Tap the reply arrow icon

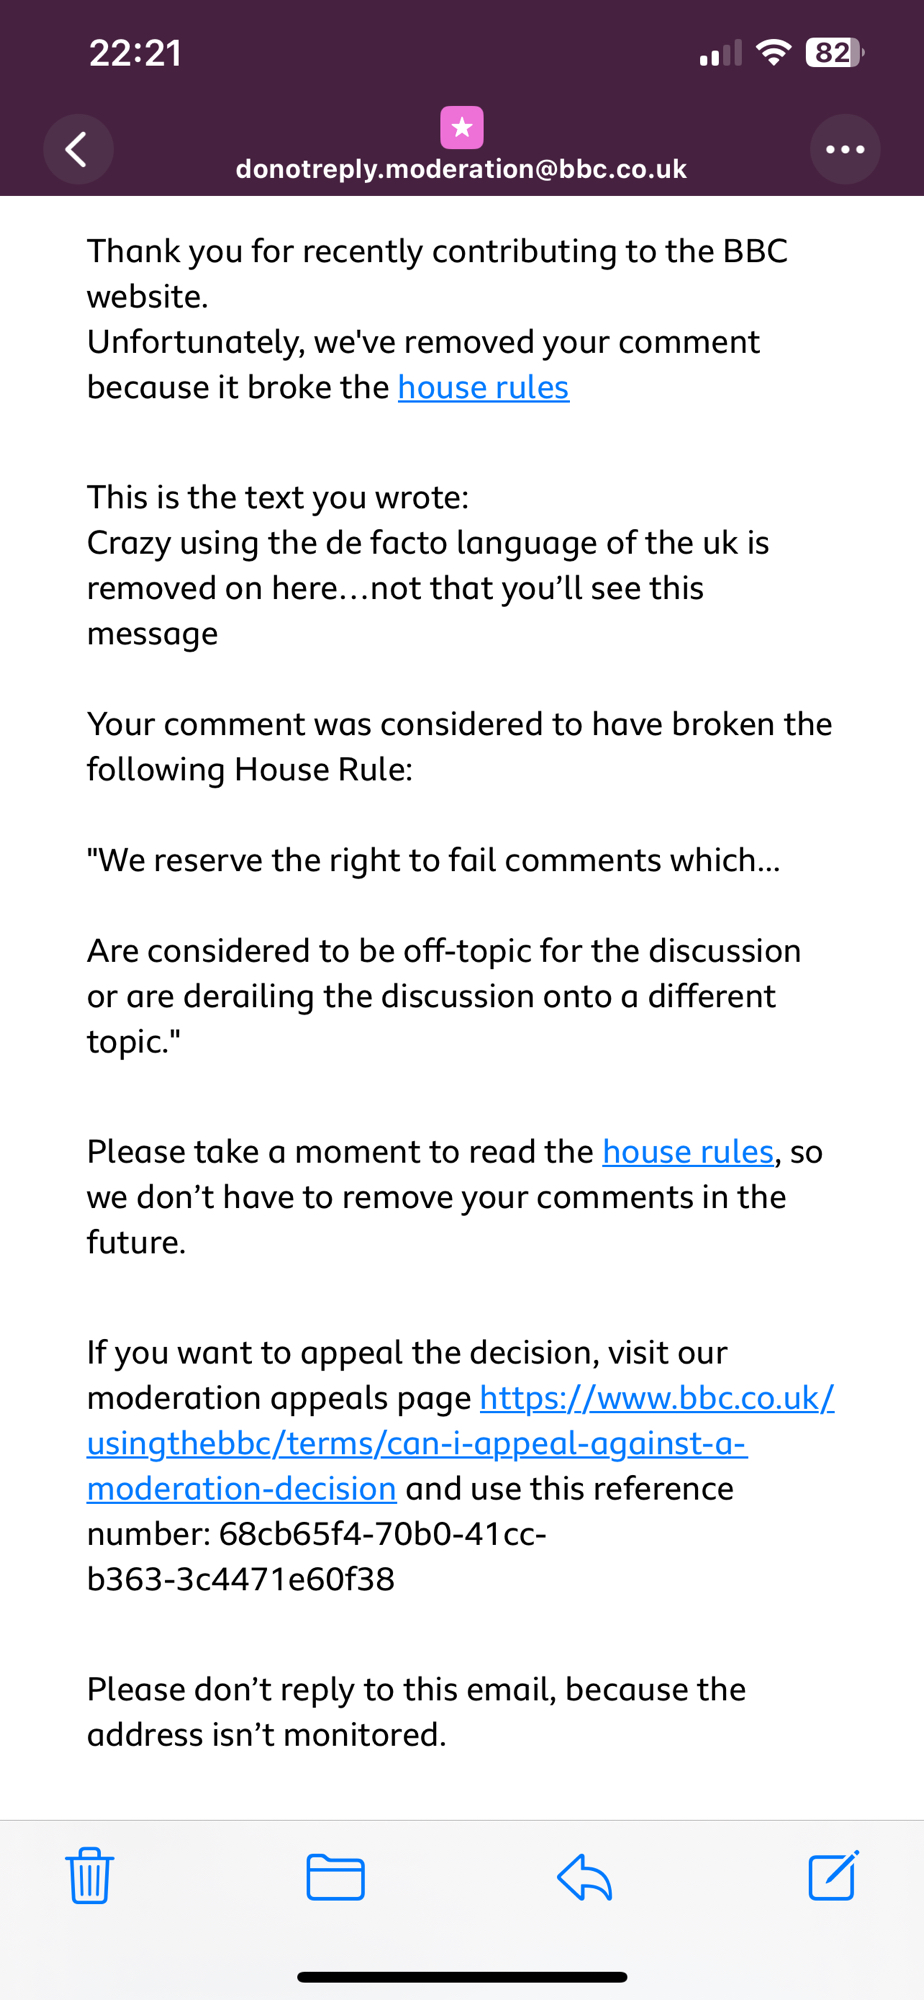point(585,1876)
